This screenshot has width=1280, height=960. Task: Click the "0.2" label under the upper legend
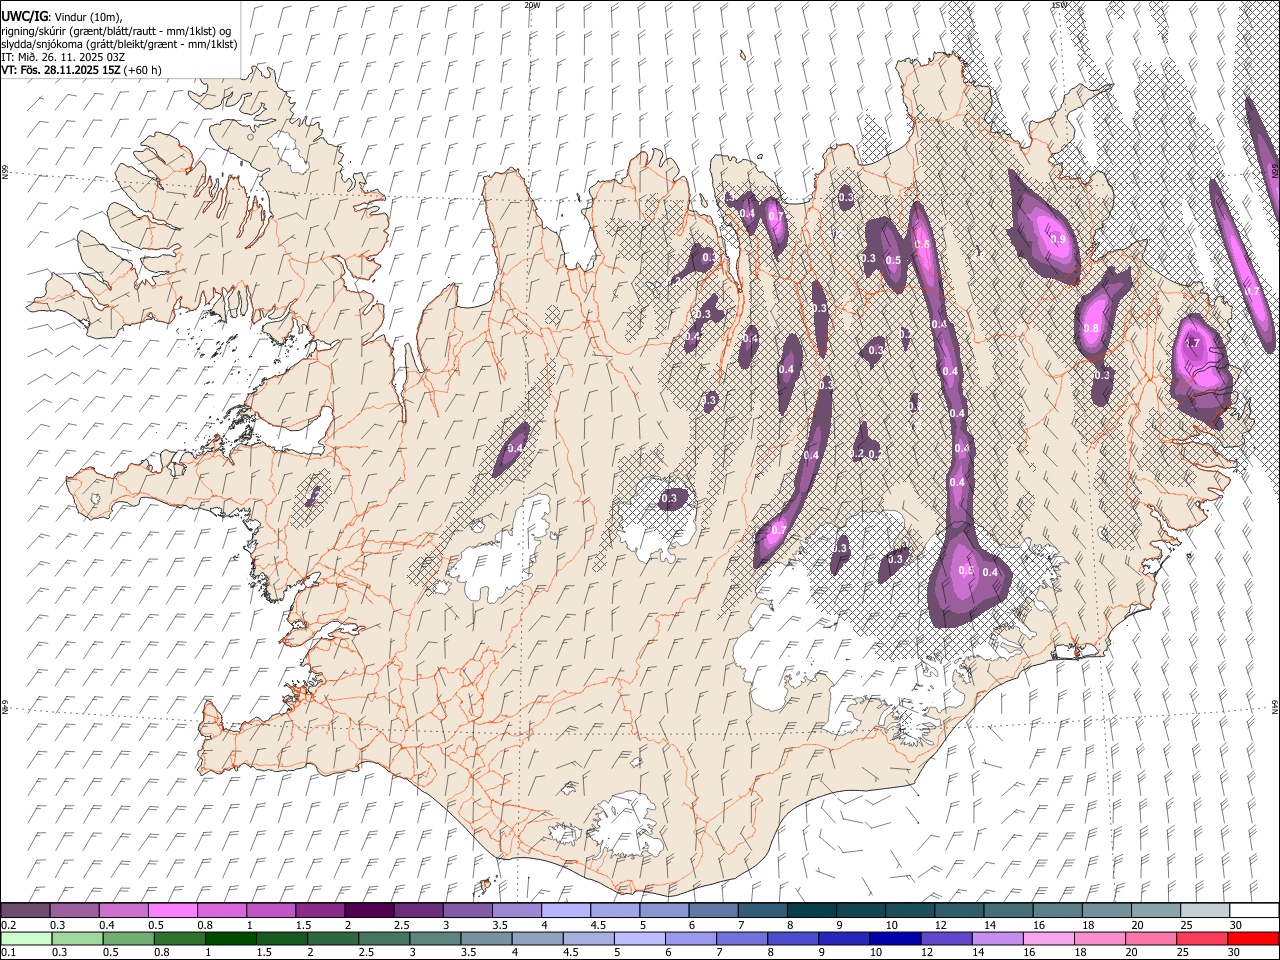[7, 925]
